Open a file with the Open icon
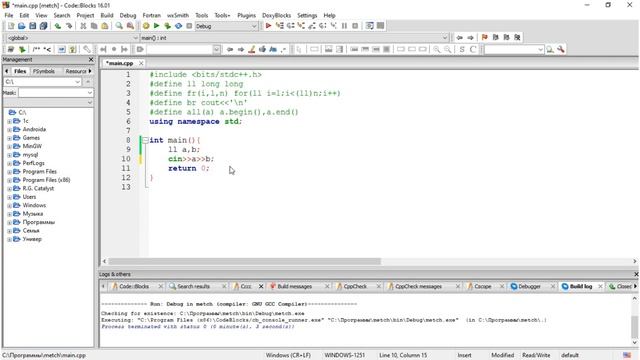 (x=22, y=26)
